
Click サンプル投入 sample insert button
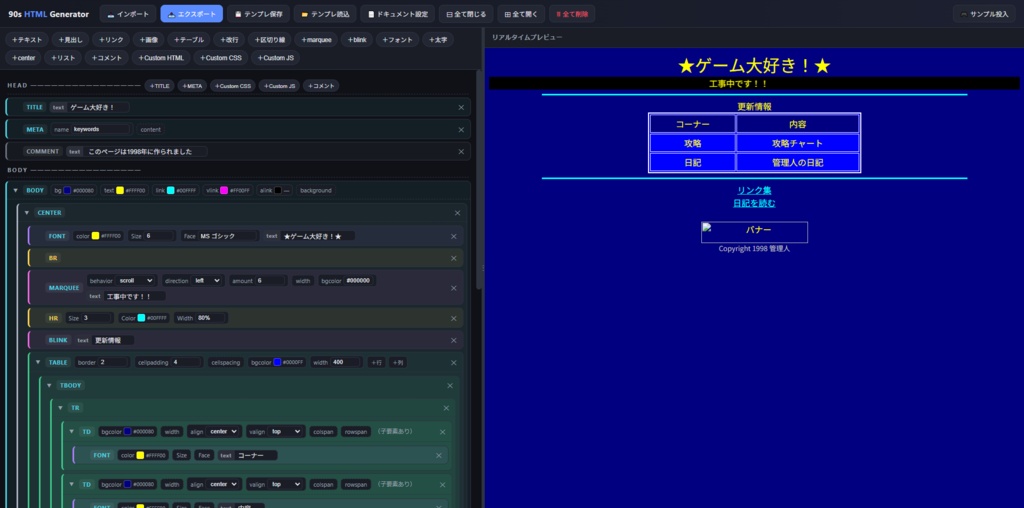coord(985,14)
